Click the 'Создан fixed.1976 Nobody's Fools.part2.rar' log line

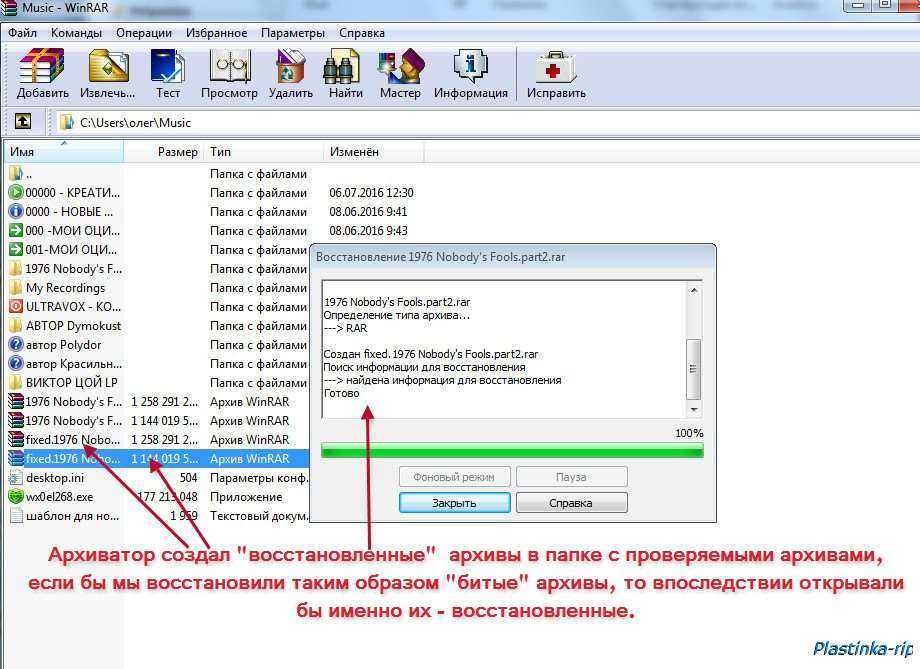pos(431,354)
